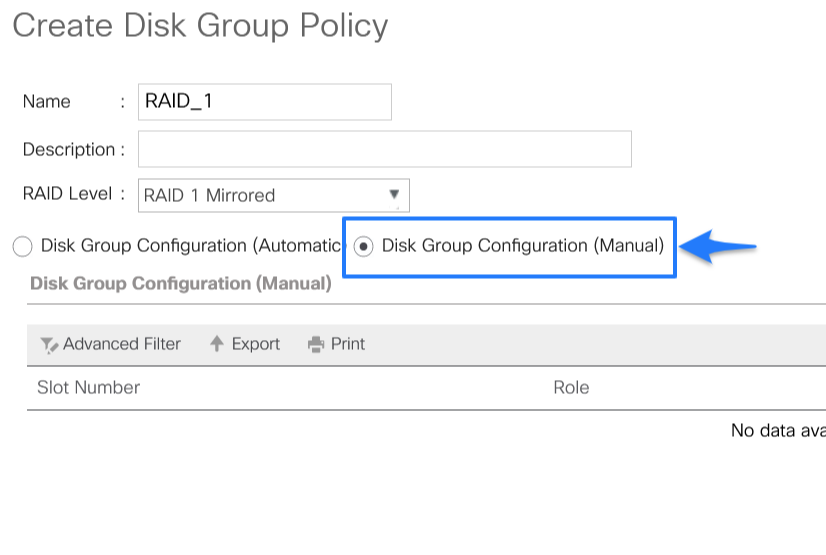The width and height of the screenshot is (826, 555).
Task: Click the blue arrow pointing at Manual
Action: pyautogui.click(x=721, y=246)
